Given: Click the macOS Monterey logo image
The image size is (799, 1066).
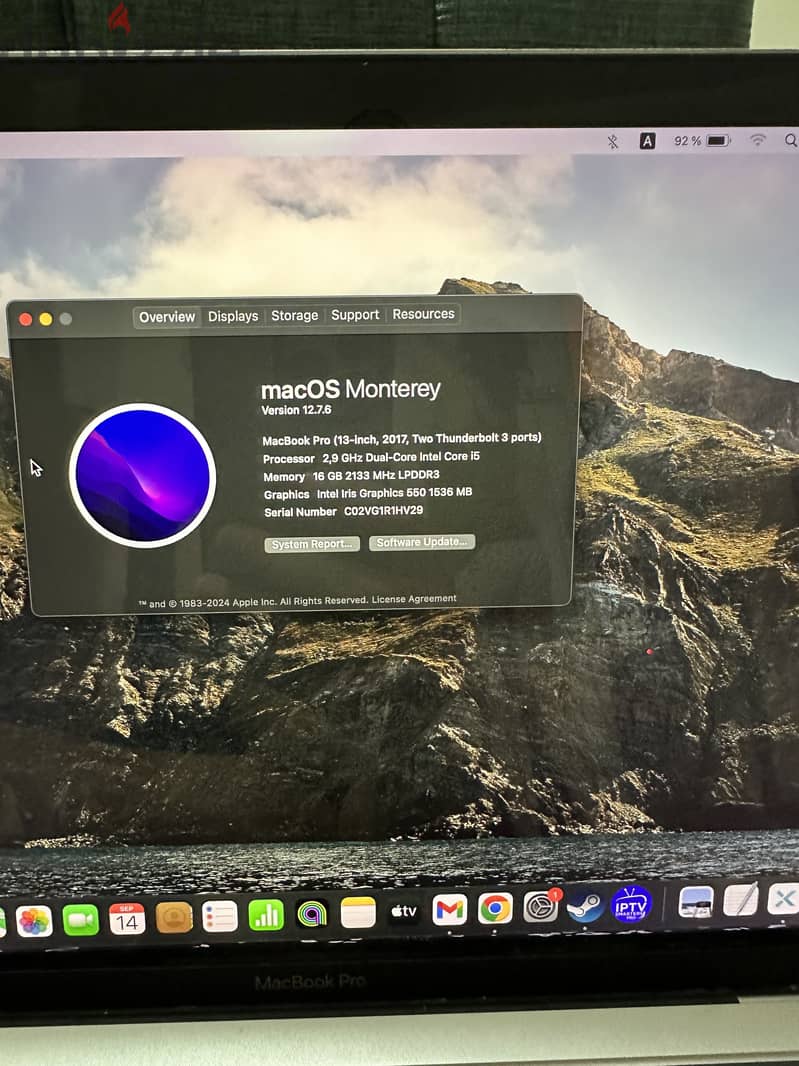Looking at the screenshot, I should [143, 475].
